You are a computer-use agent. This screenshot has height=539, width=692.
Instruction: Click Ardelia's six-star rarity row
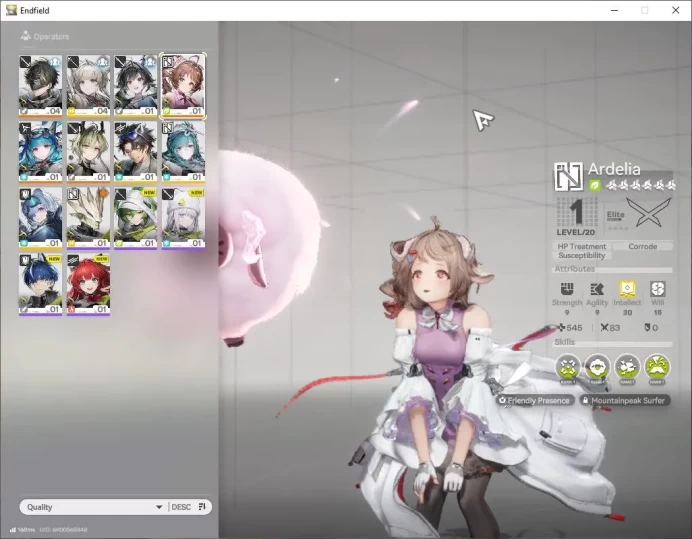pos(640,185)
